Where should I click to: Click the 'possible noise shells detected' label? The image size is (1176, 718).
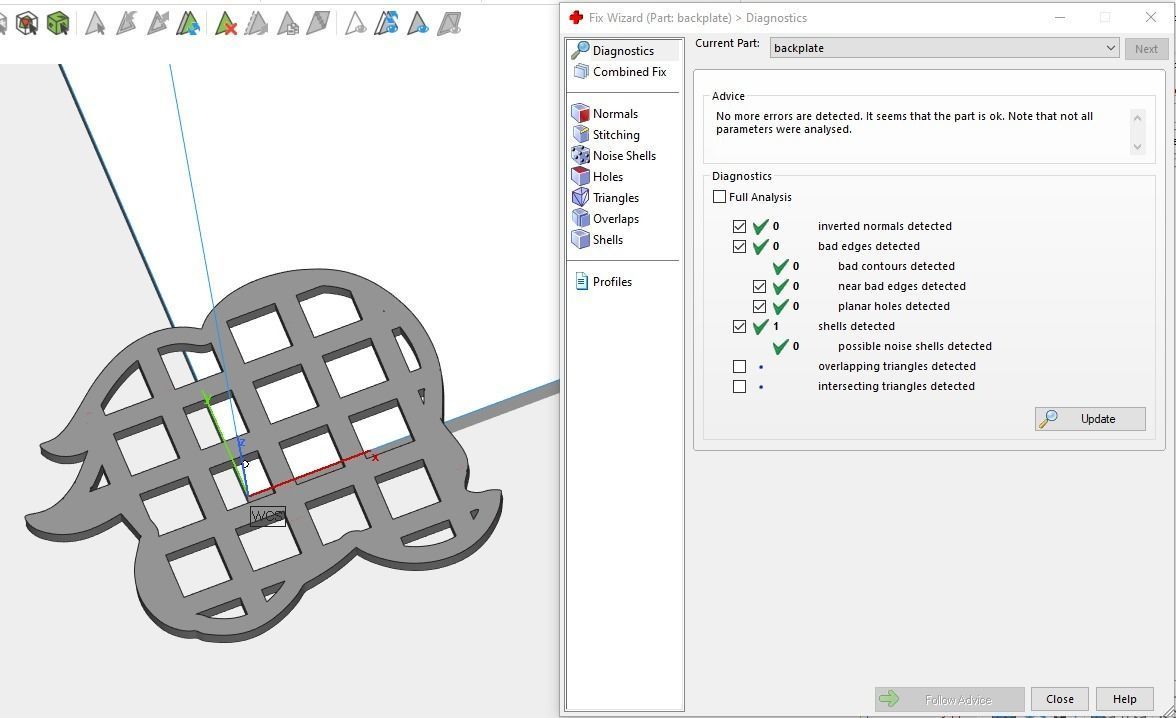[914, 346]
